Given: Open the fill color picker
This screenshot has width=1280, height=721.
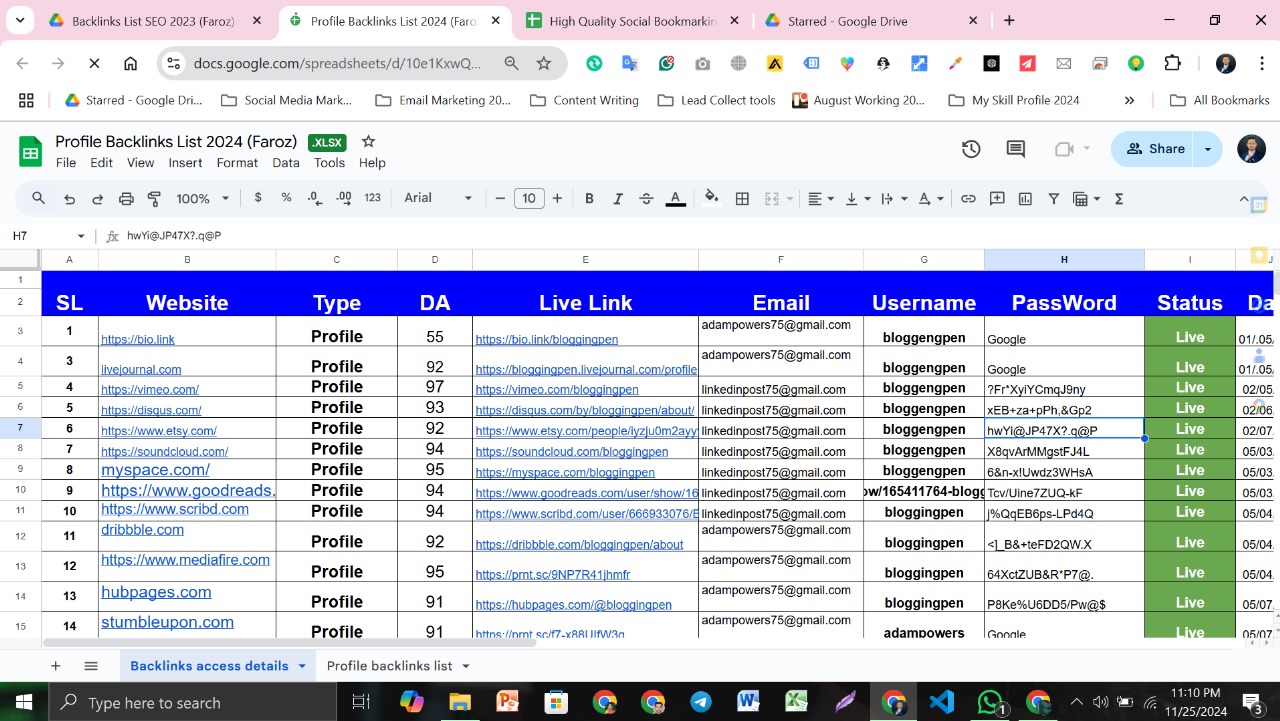Looking at the screenshot, I should coord(712,198).
